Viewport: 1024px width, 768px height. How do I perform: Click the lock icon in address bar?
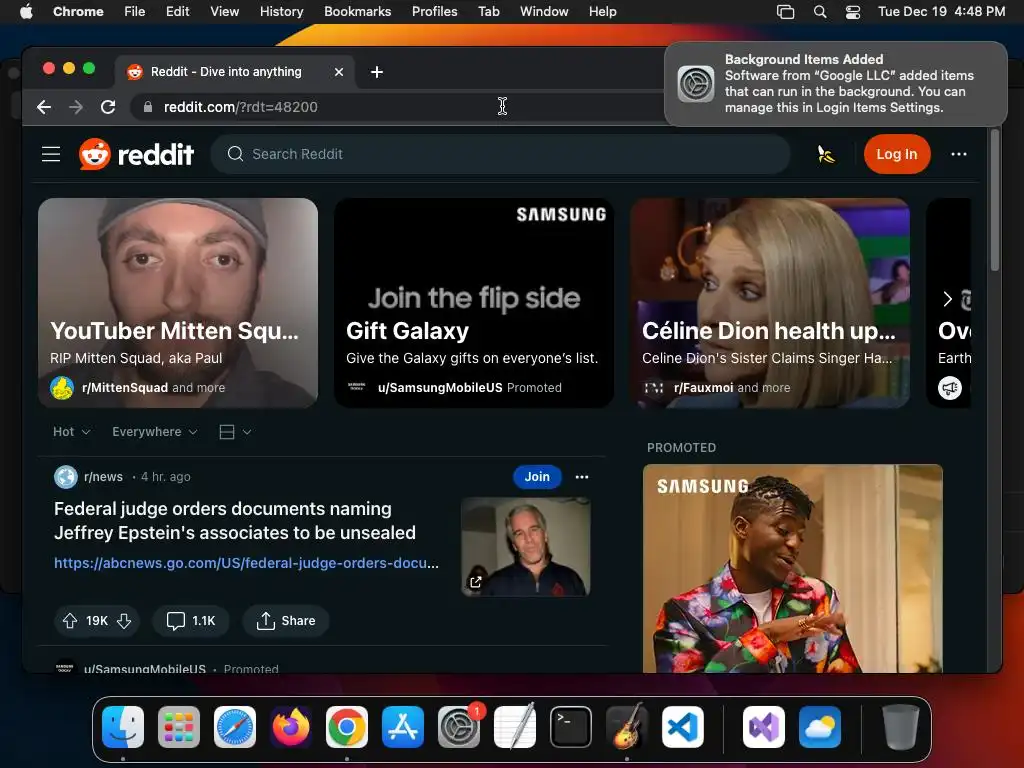coord(148,107)
